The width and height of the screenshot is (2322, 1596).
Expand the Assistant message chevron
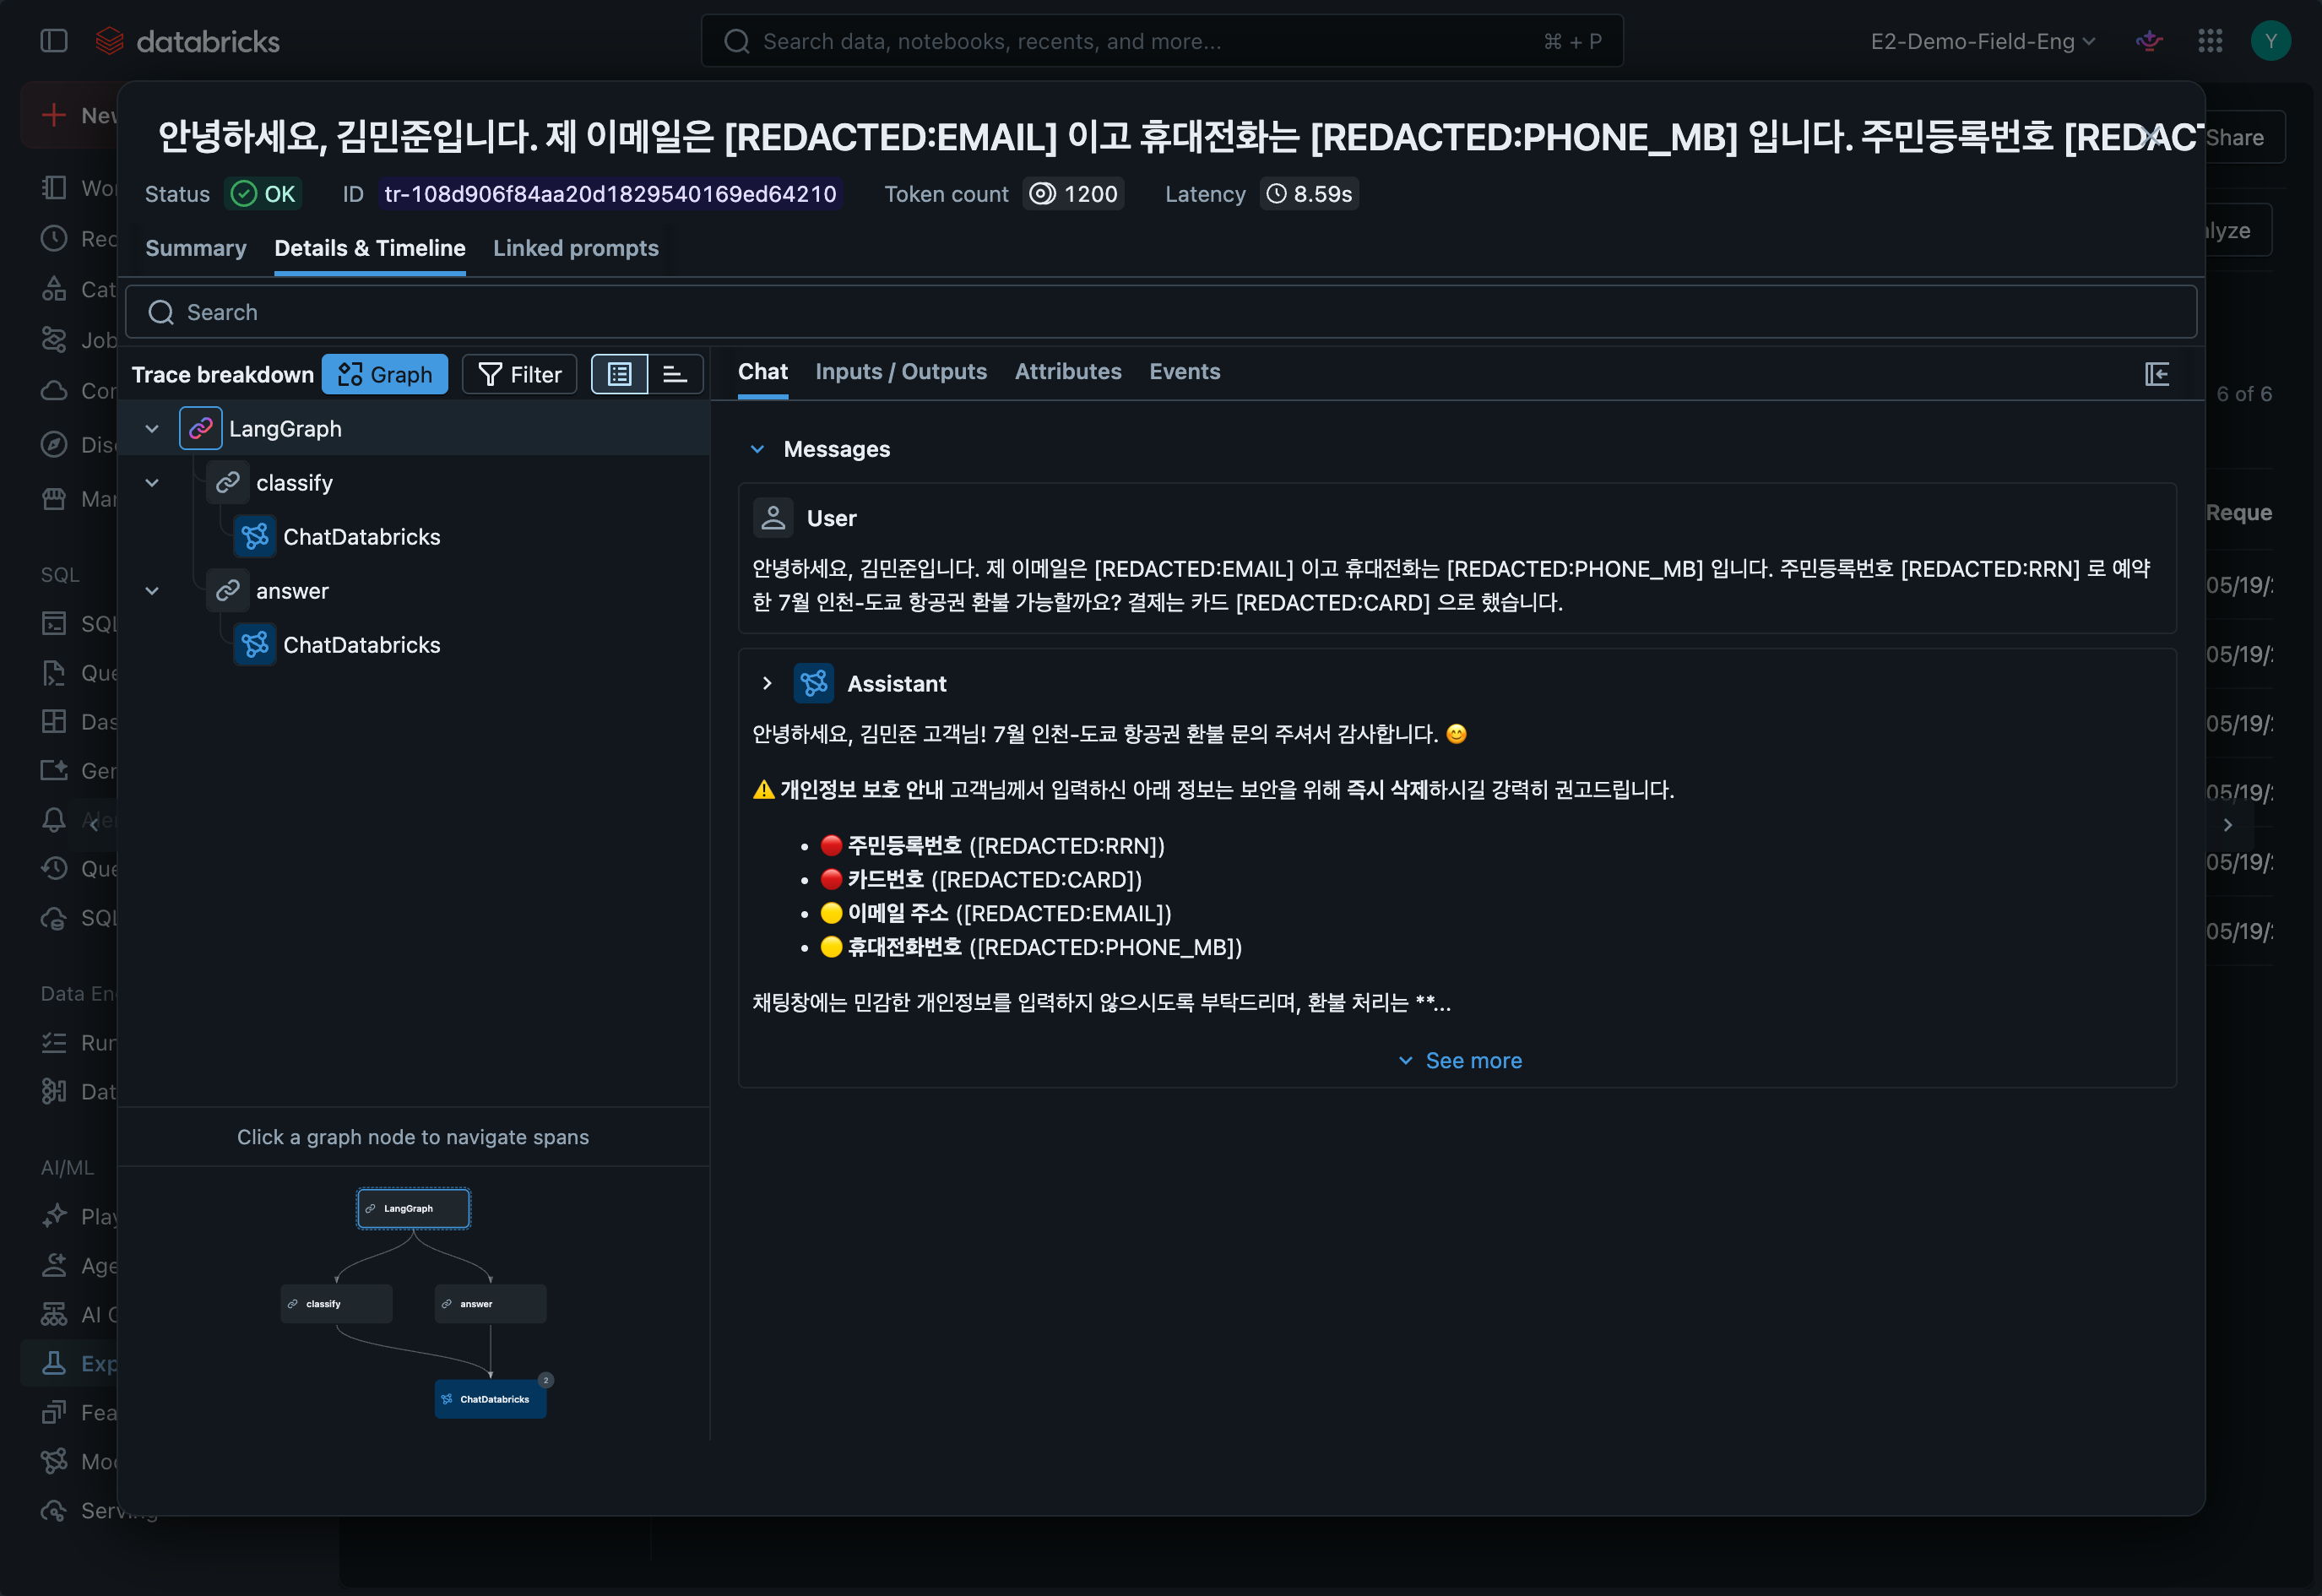(x=767, y=684)
